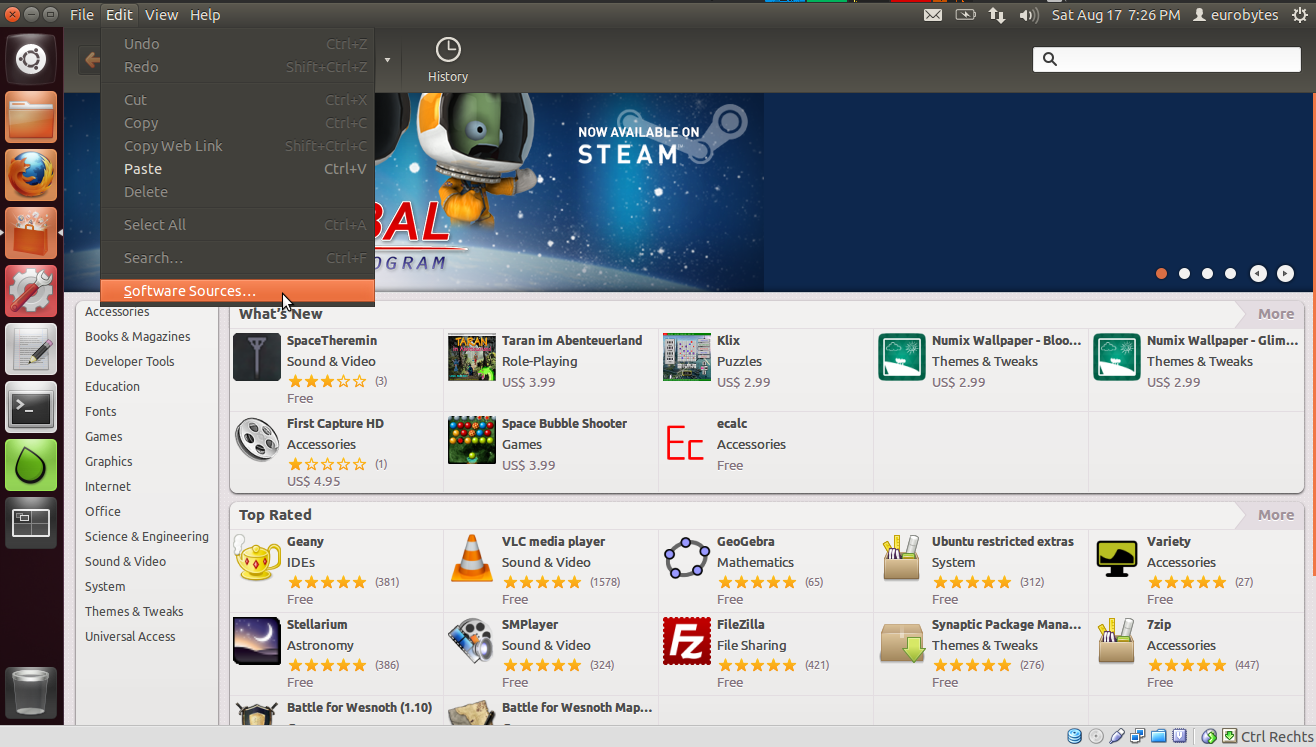Click the SpaceTheremin app icon
Viewport: 1316px width, 747px height.
tap(257, 358)
